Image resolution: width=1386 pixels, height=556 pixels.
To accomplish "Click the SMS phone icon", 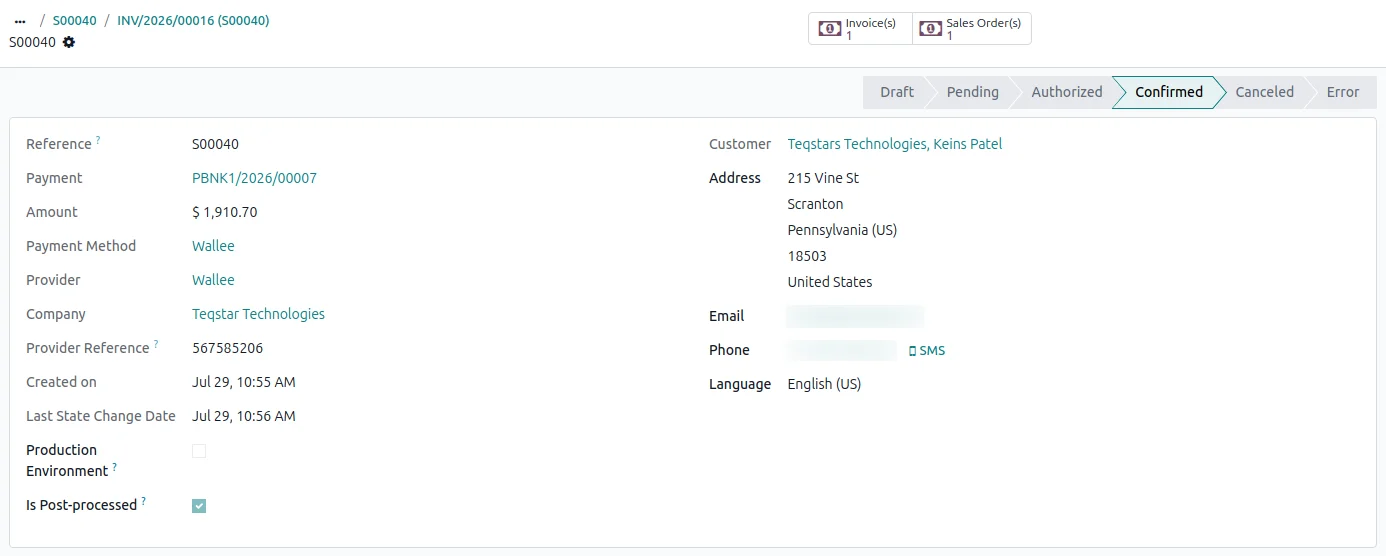I will pos(912,351).
